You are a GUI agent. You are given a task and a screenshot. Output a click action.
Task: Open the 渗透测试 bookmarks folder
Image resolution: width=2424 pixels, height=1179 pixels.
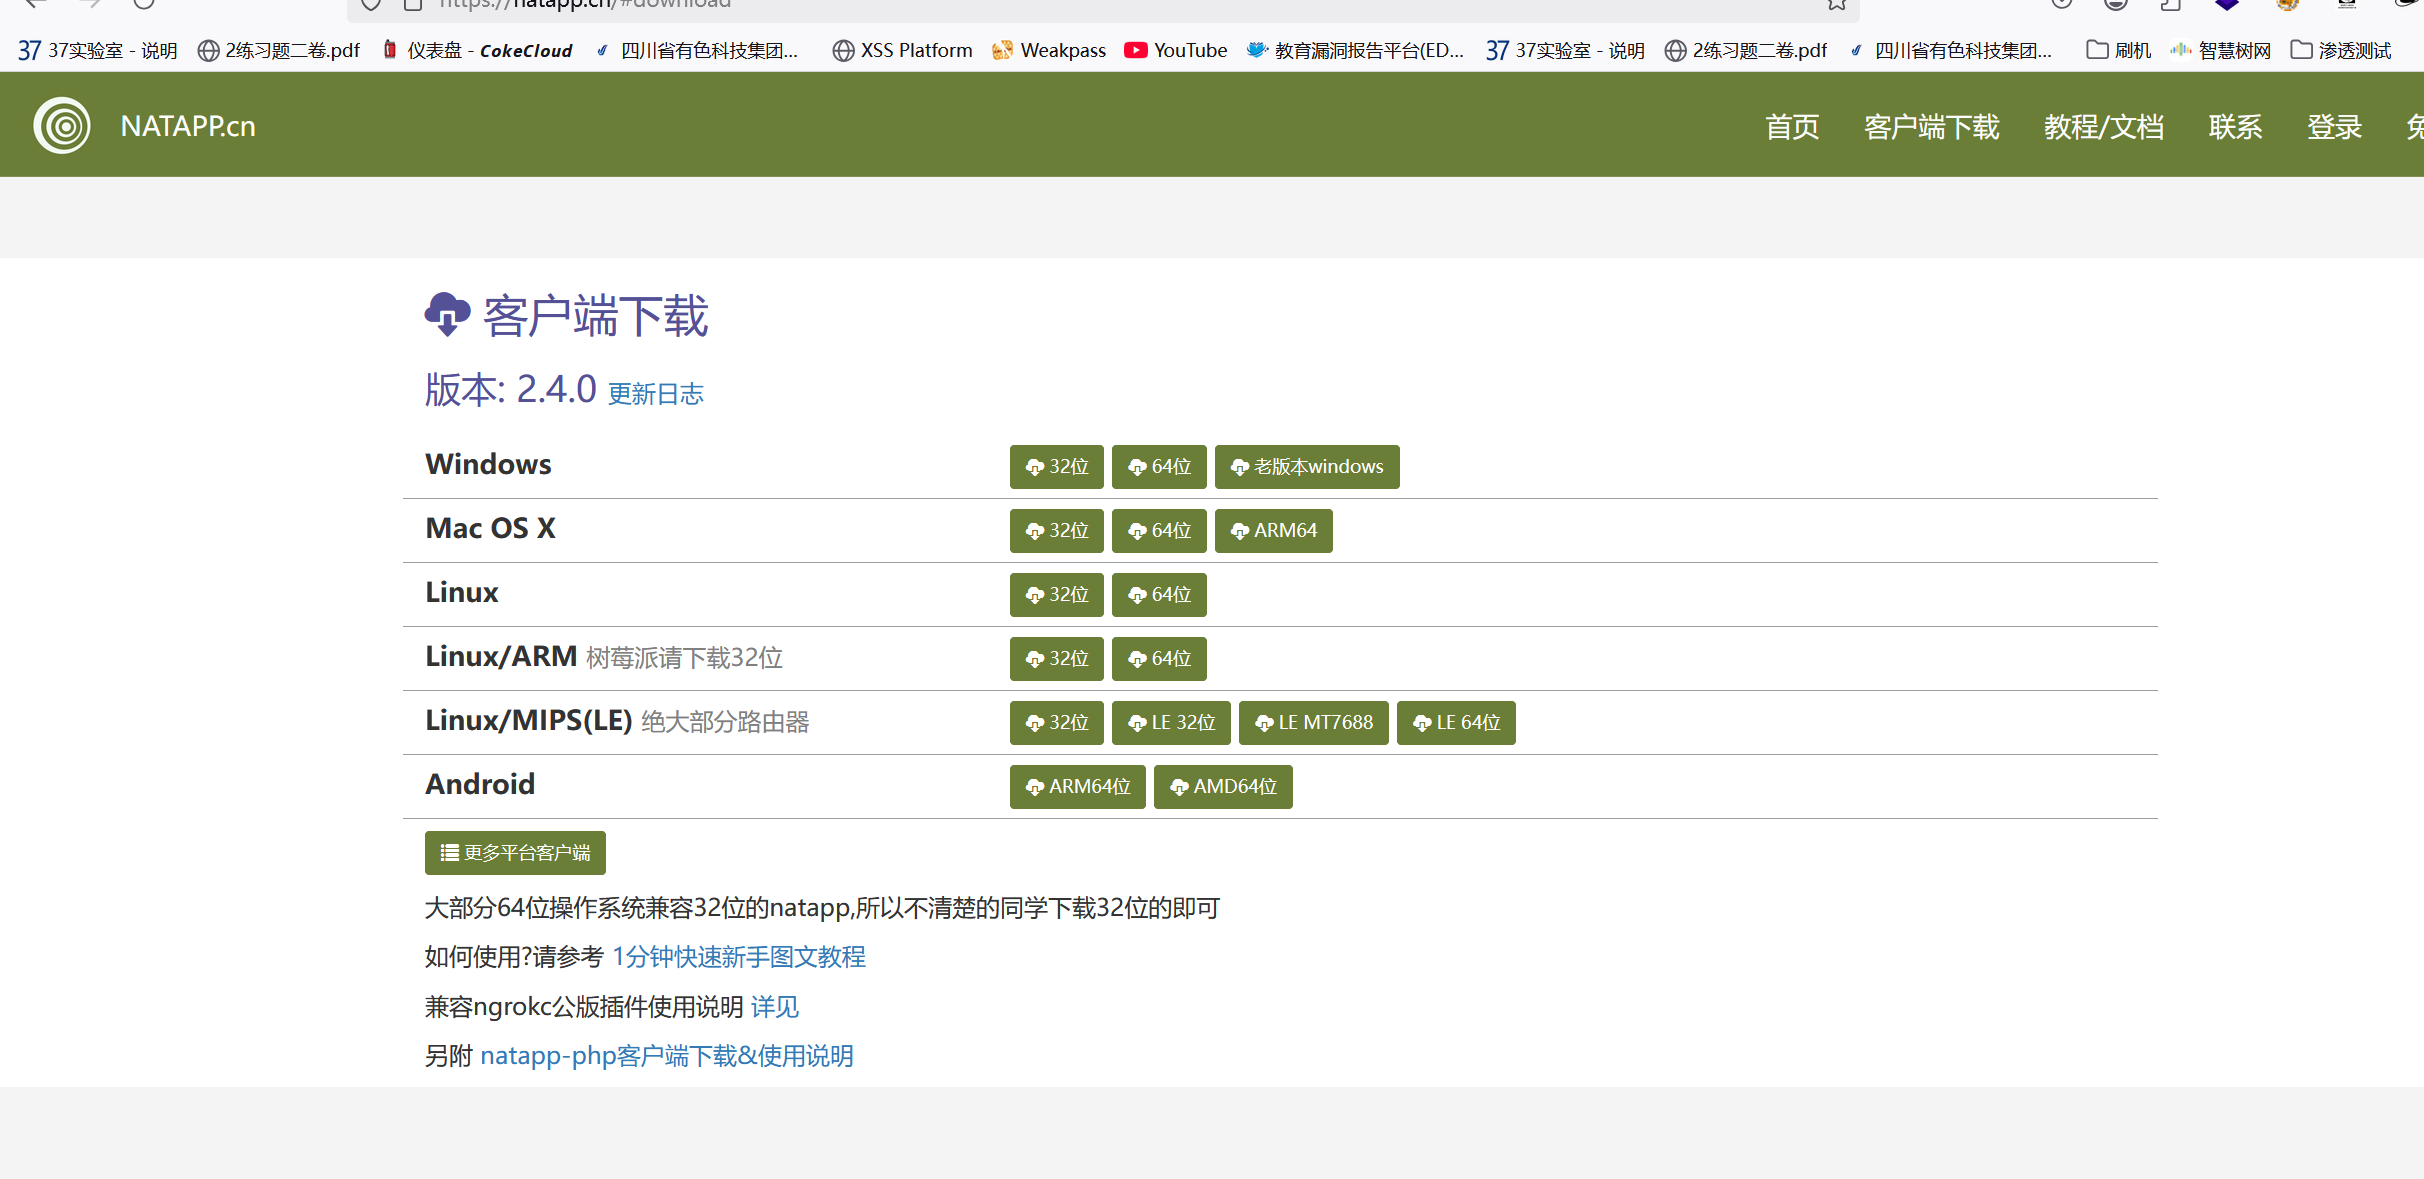2340,50
